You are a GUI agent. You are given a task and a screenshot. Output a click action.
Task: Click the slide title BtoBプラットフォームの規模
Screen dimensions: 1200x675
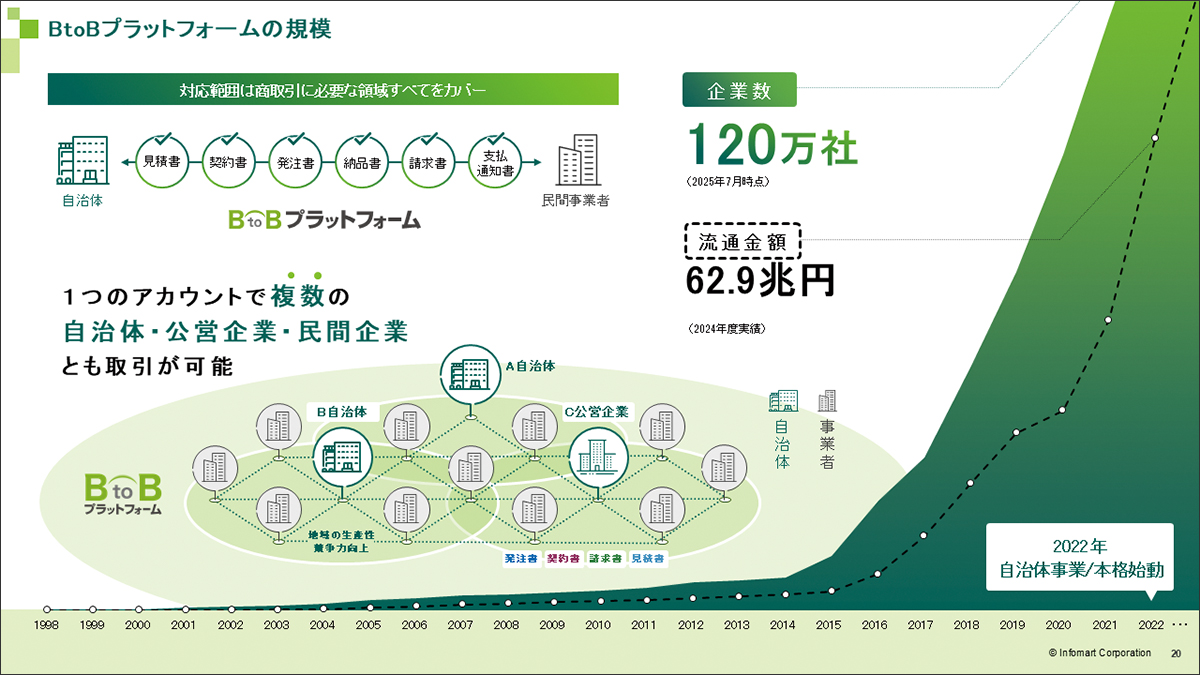point(190,30)
